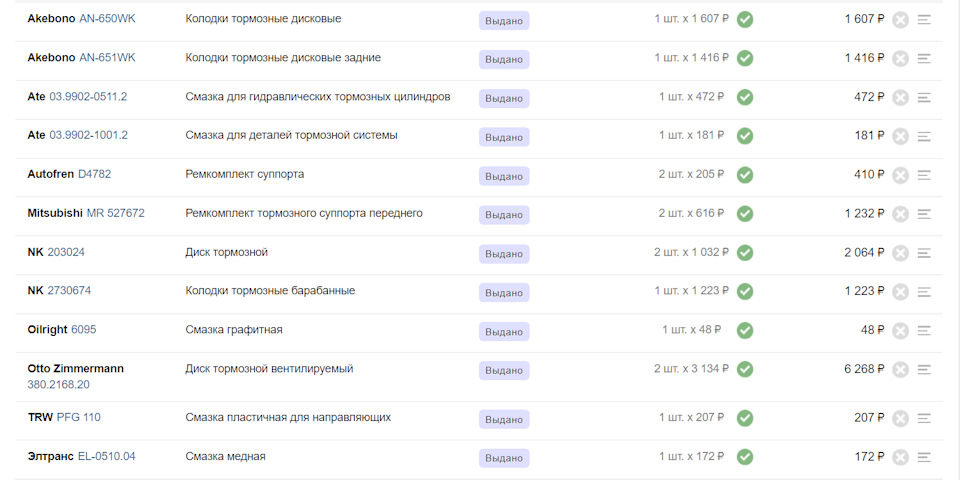Open part number link 6095
Image resolution: width=960 pixels, height=480 pixels.
click(x=84, y=329)
